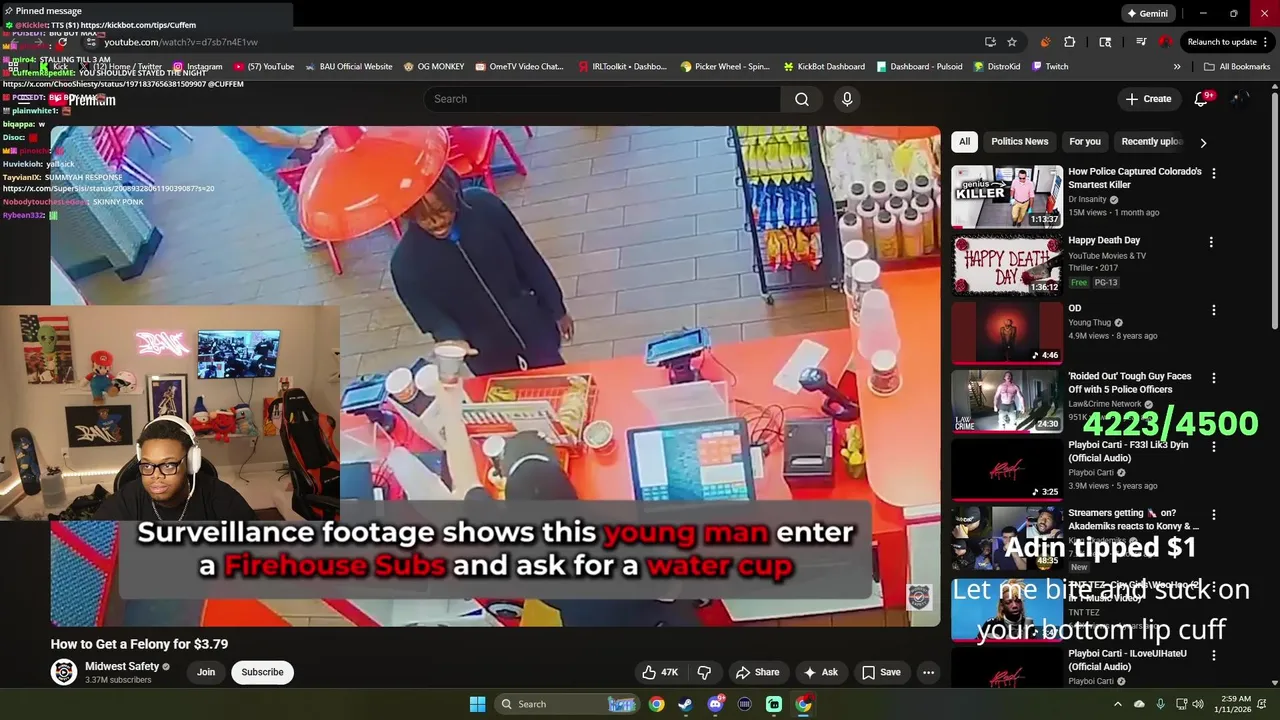Open OD by Young Thug thumbnail
Image resolution: width=1280 pixels, height=720 pixels.
(1006, 333)
